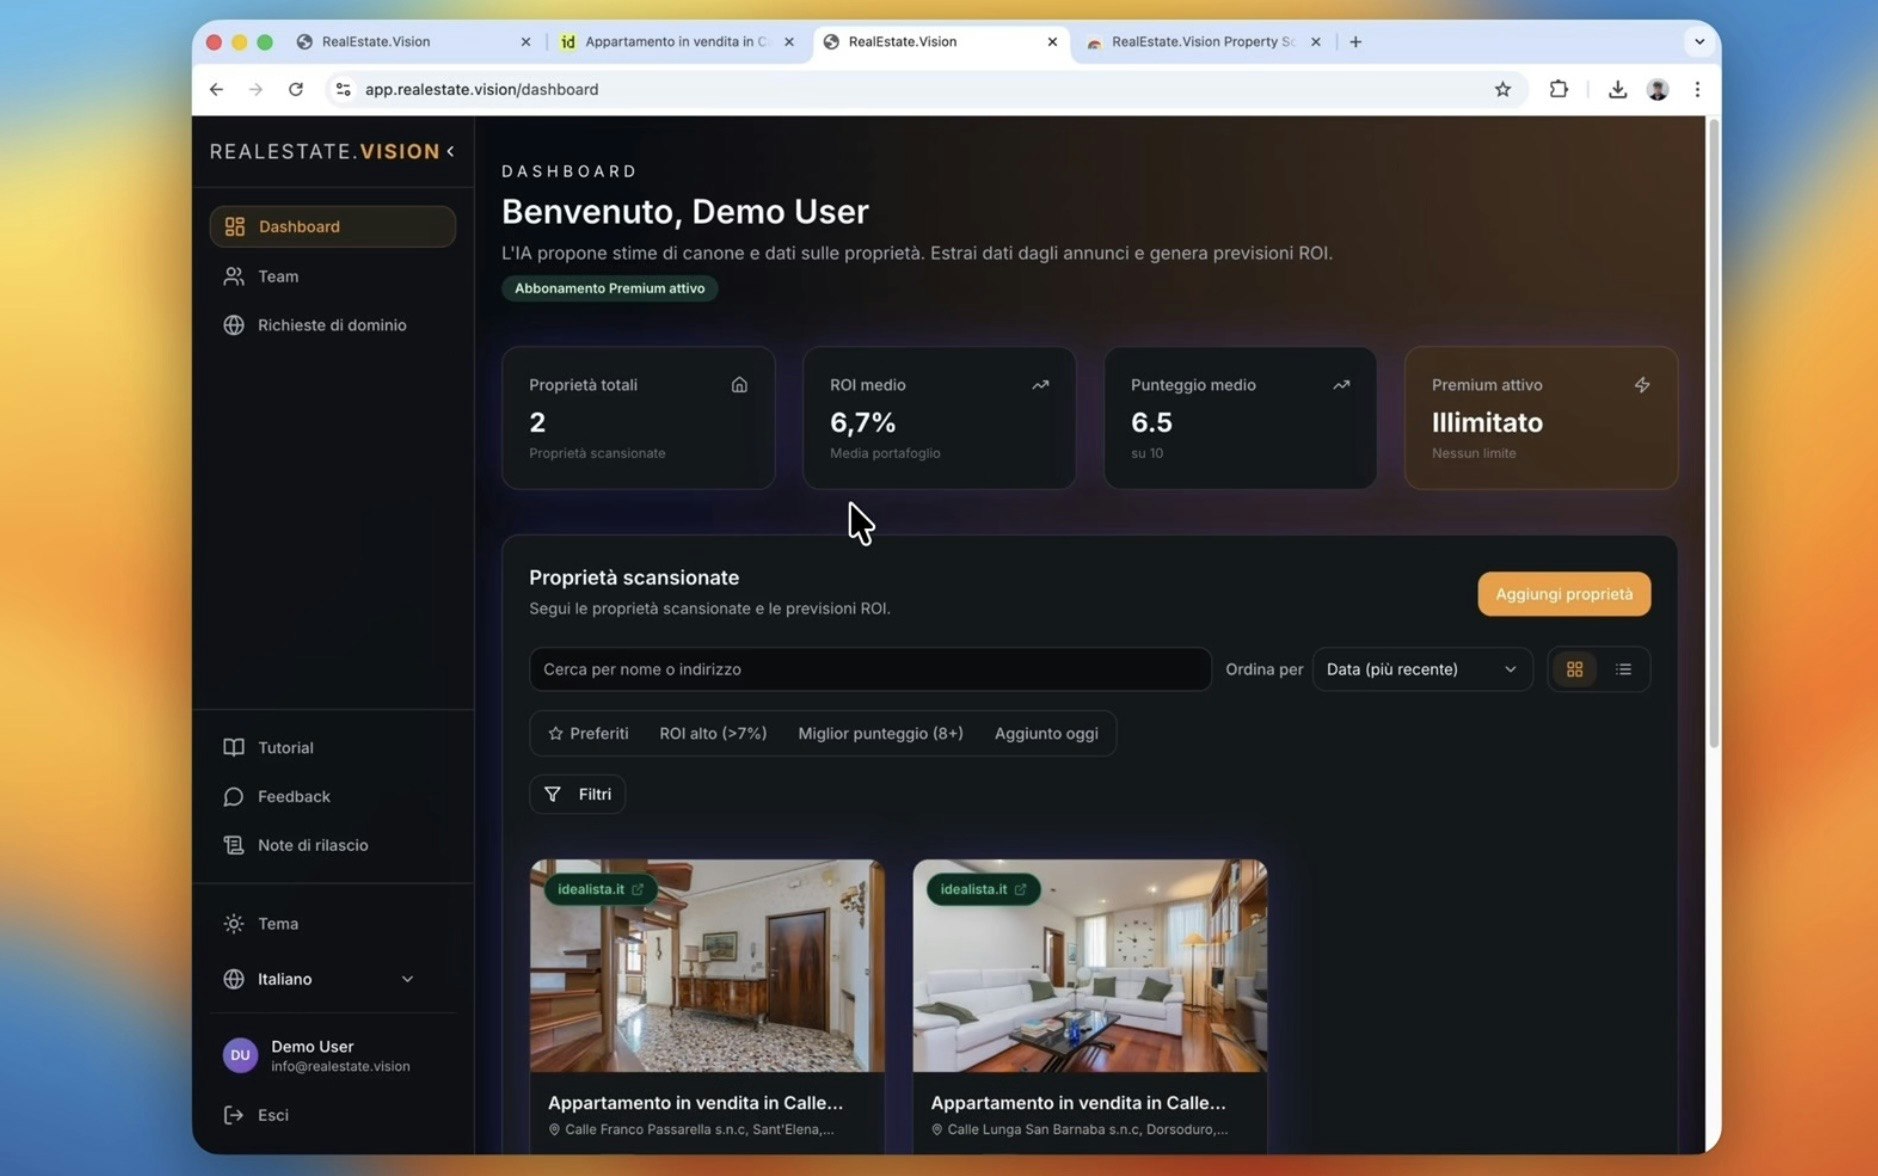Image resolution: width=1878 pixels, height=1176 pixels.
Task: Open the Filtri panel
Action: (577, 793)
